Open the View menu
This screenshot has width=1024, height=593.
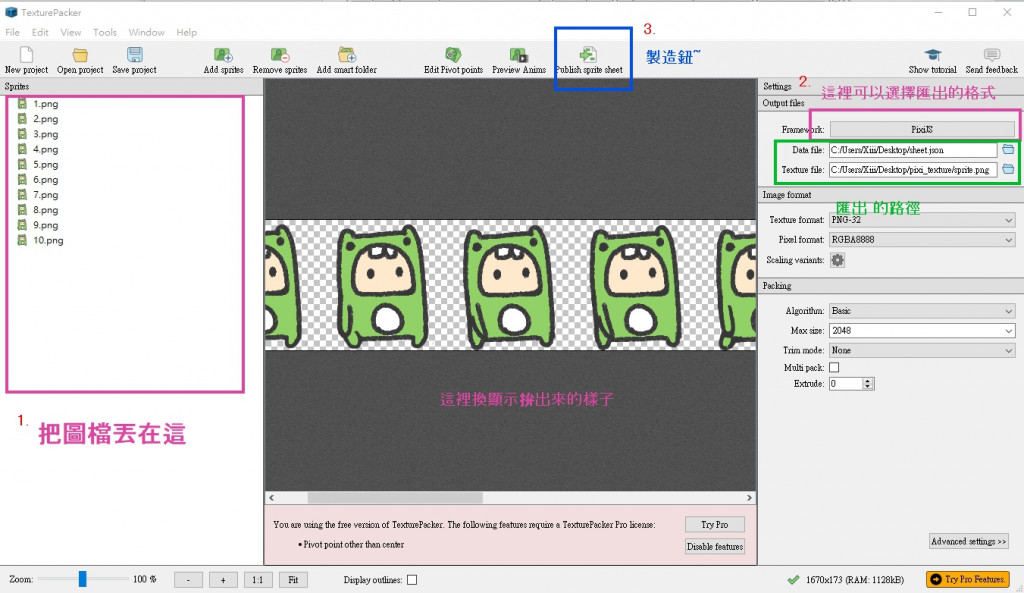(x=71, y=32)
